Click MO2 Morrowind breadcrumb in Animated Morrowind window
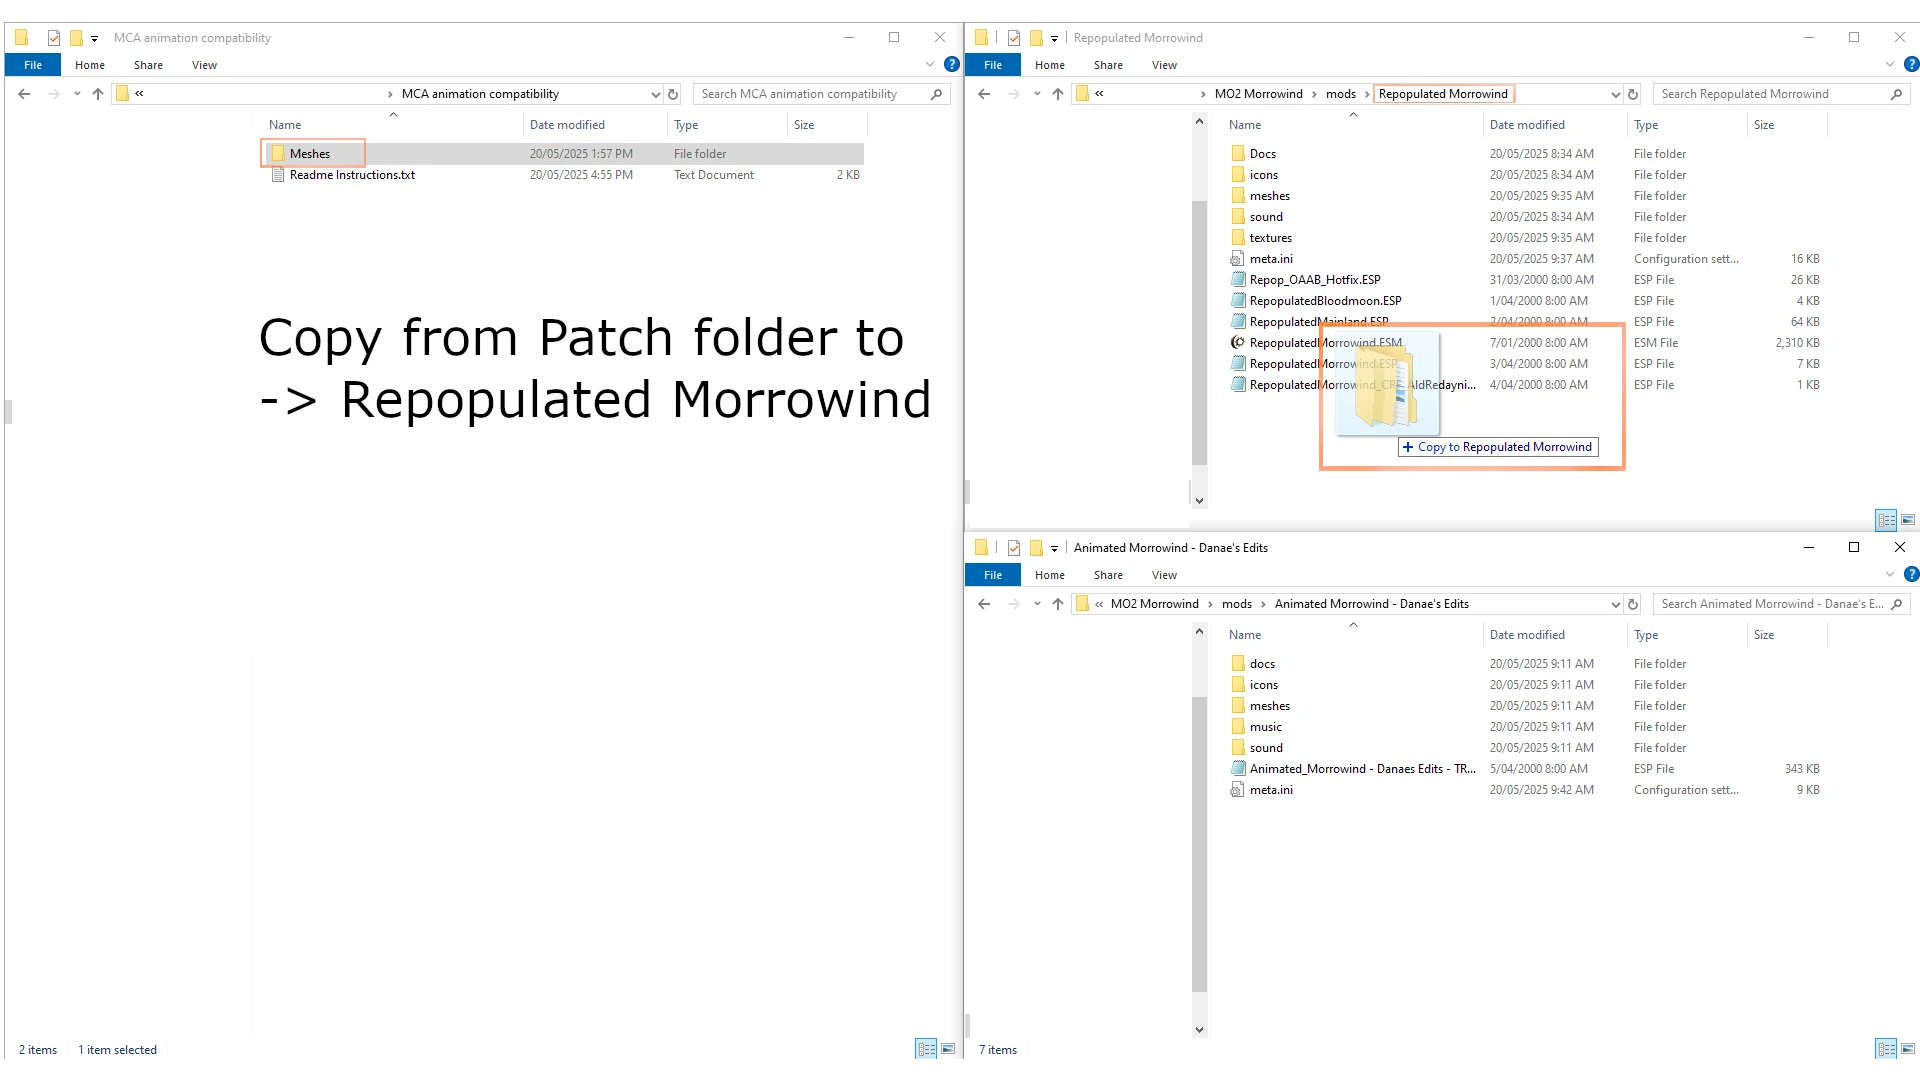 (1154, 604)
